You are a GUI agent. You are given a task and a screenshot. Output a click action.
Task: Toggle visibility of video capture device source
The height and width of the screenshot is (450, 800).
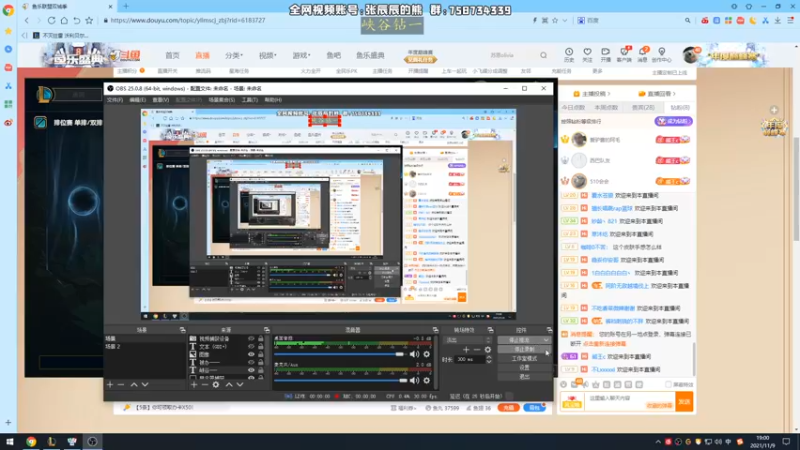251,339
